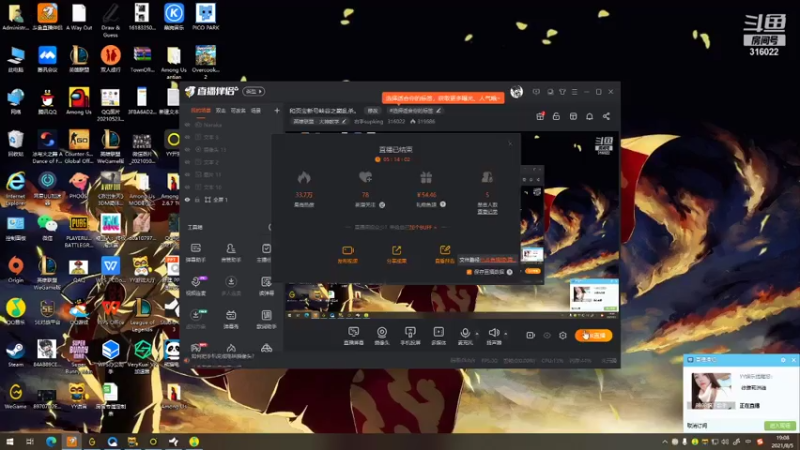800x450 pixels.
Task: Click the unlock padlock icon in top toolbar
Action: point(556,116)
